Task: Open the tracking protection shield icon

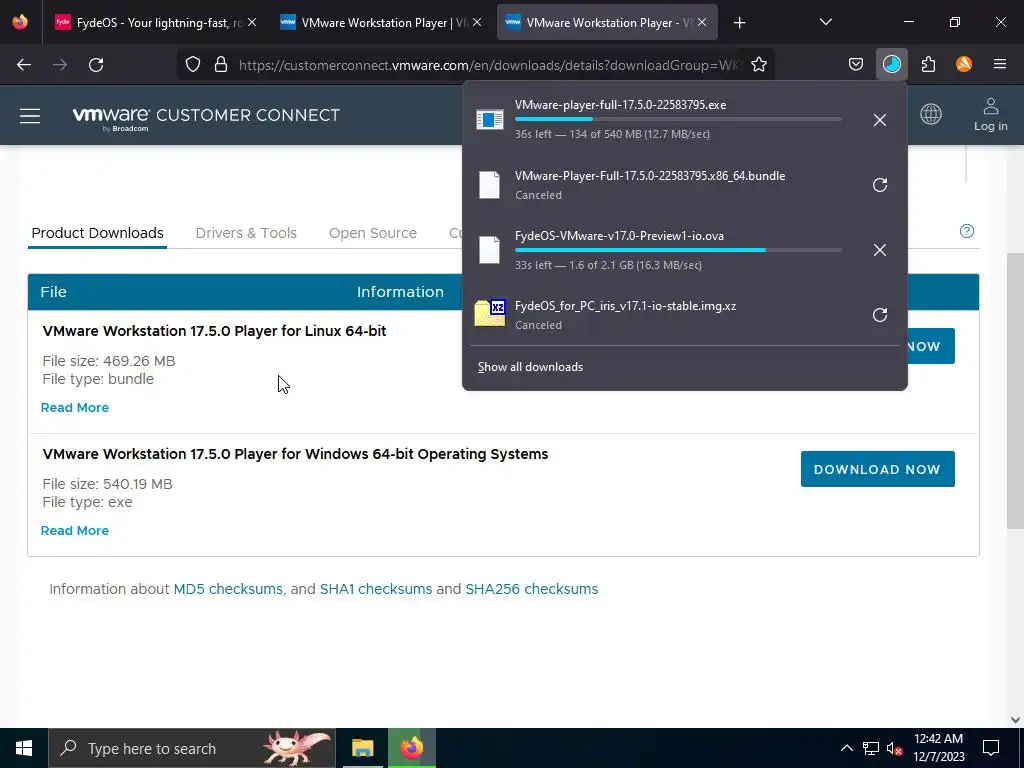Action: 193,65
